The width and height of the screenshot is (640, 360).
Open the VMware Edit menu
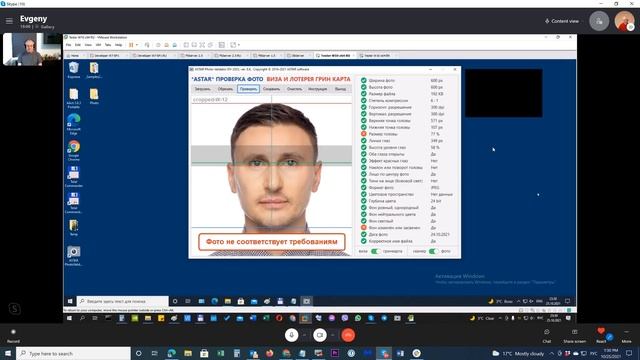(78, 45)
